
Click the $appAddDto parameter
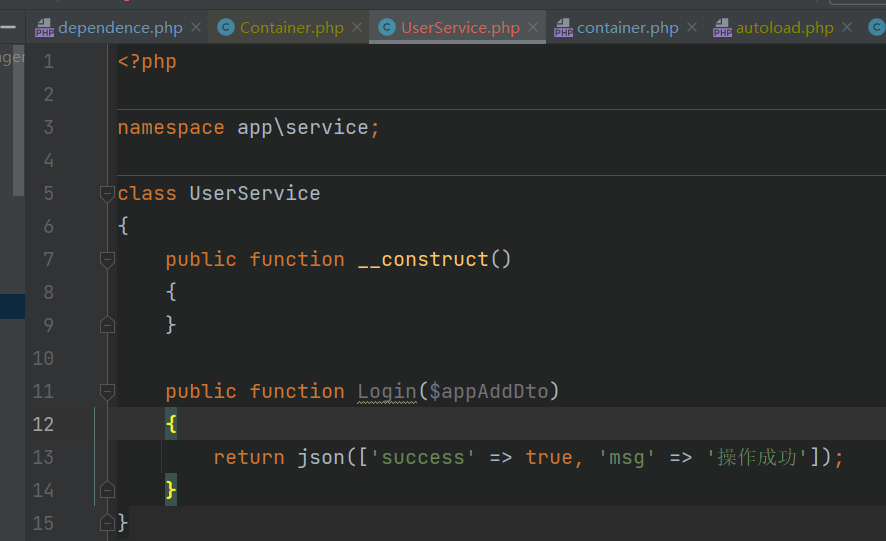[x=489, y=392]
